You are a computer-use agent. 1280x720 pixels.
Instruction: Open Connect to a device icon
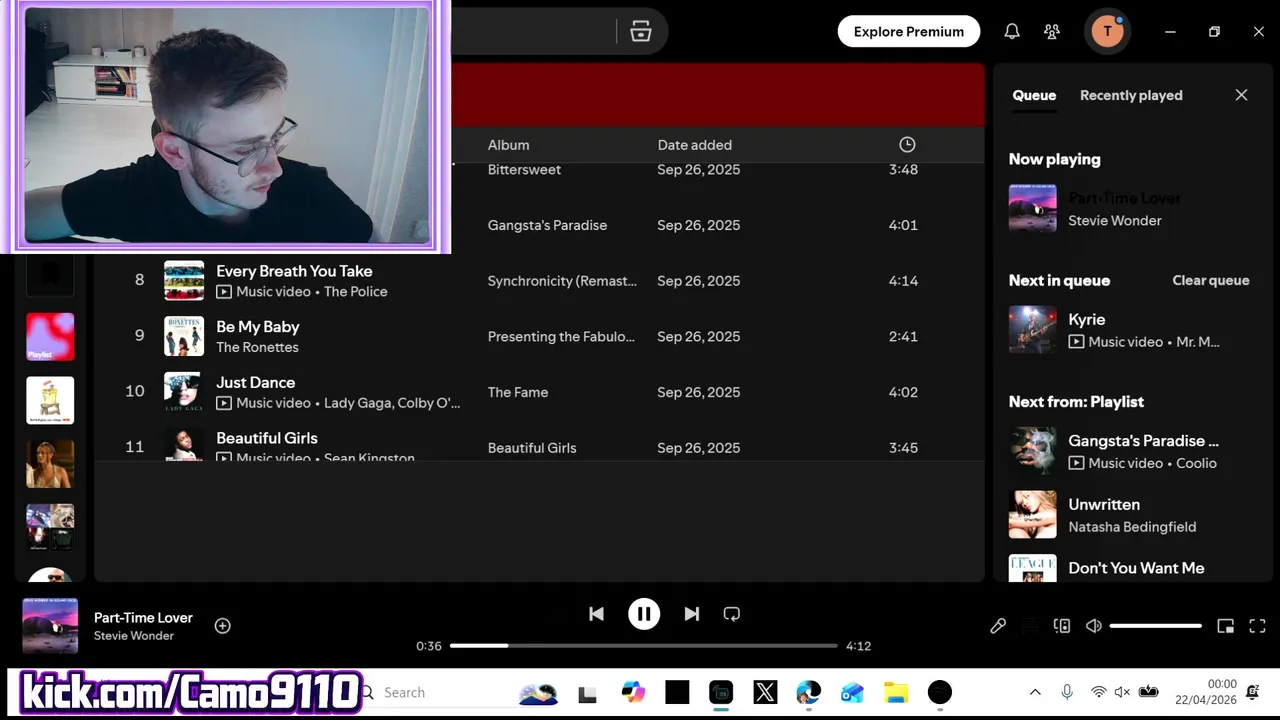point(1062,626)
